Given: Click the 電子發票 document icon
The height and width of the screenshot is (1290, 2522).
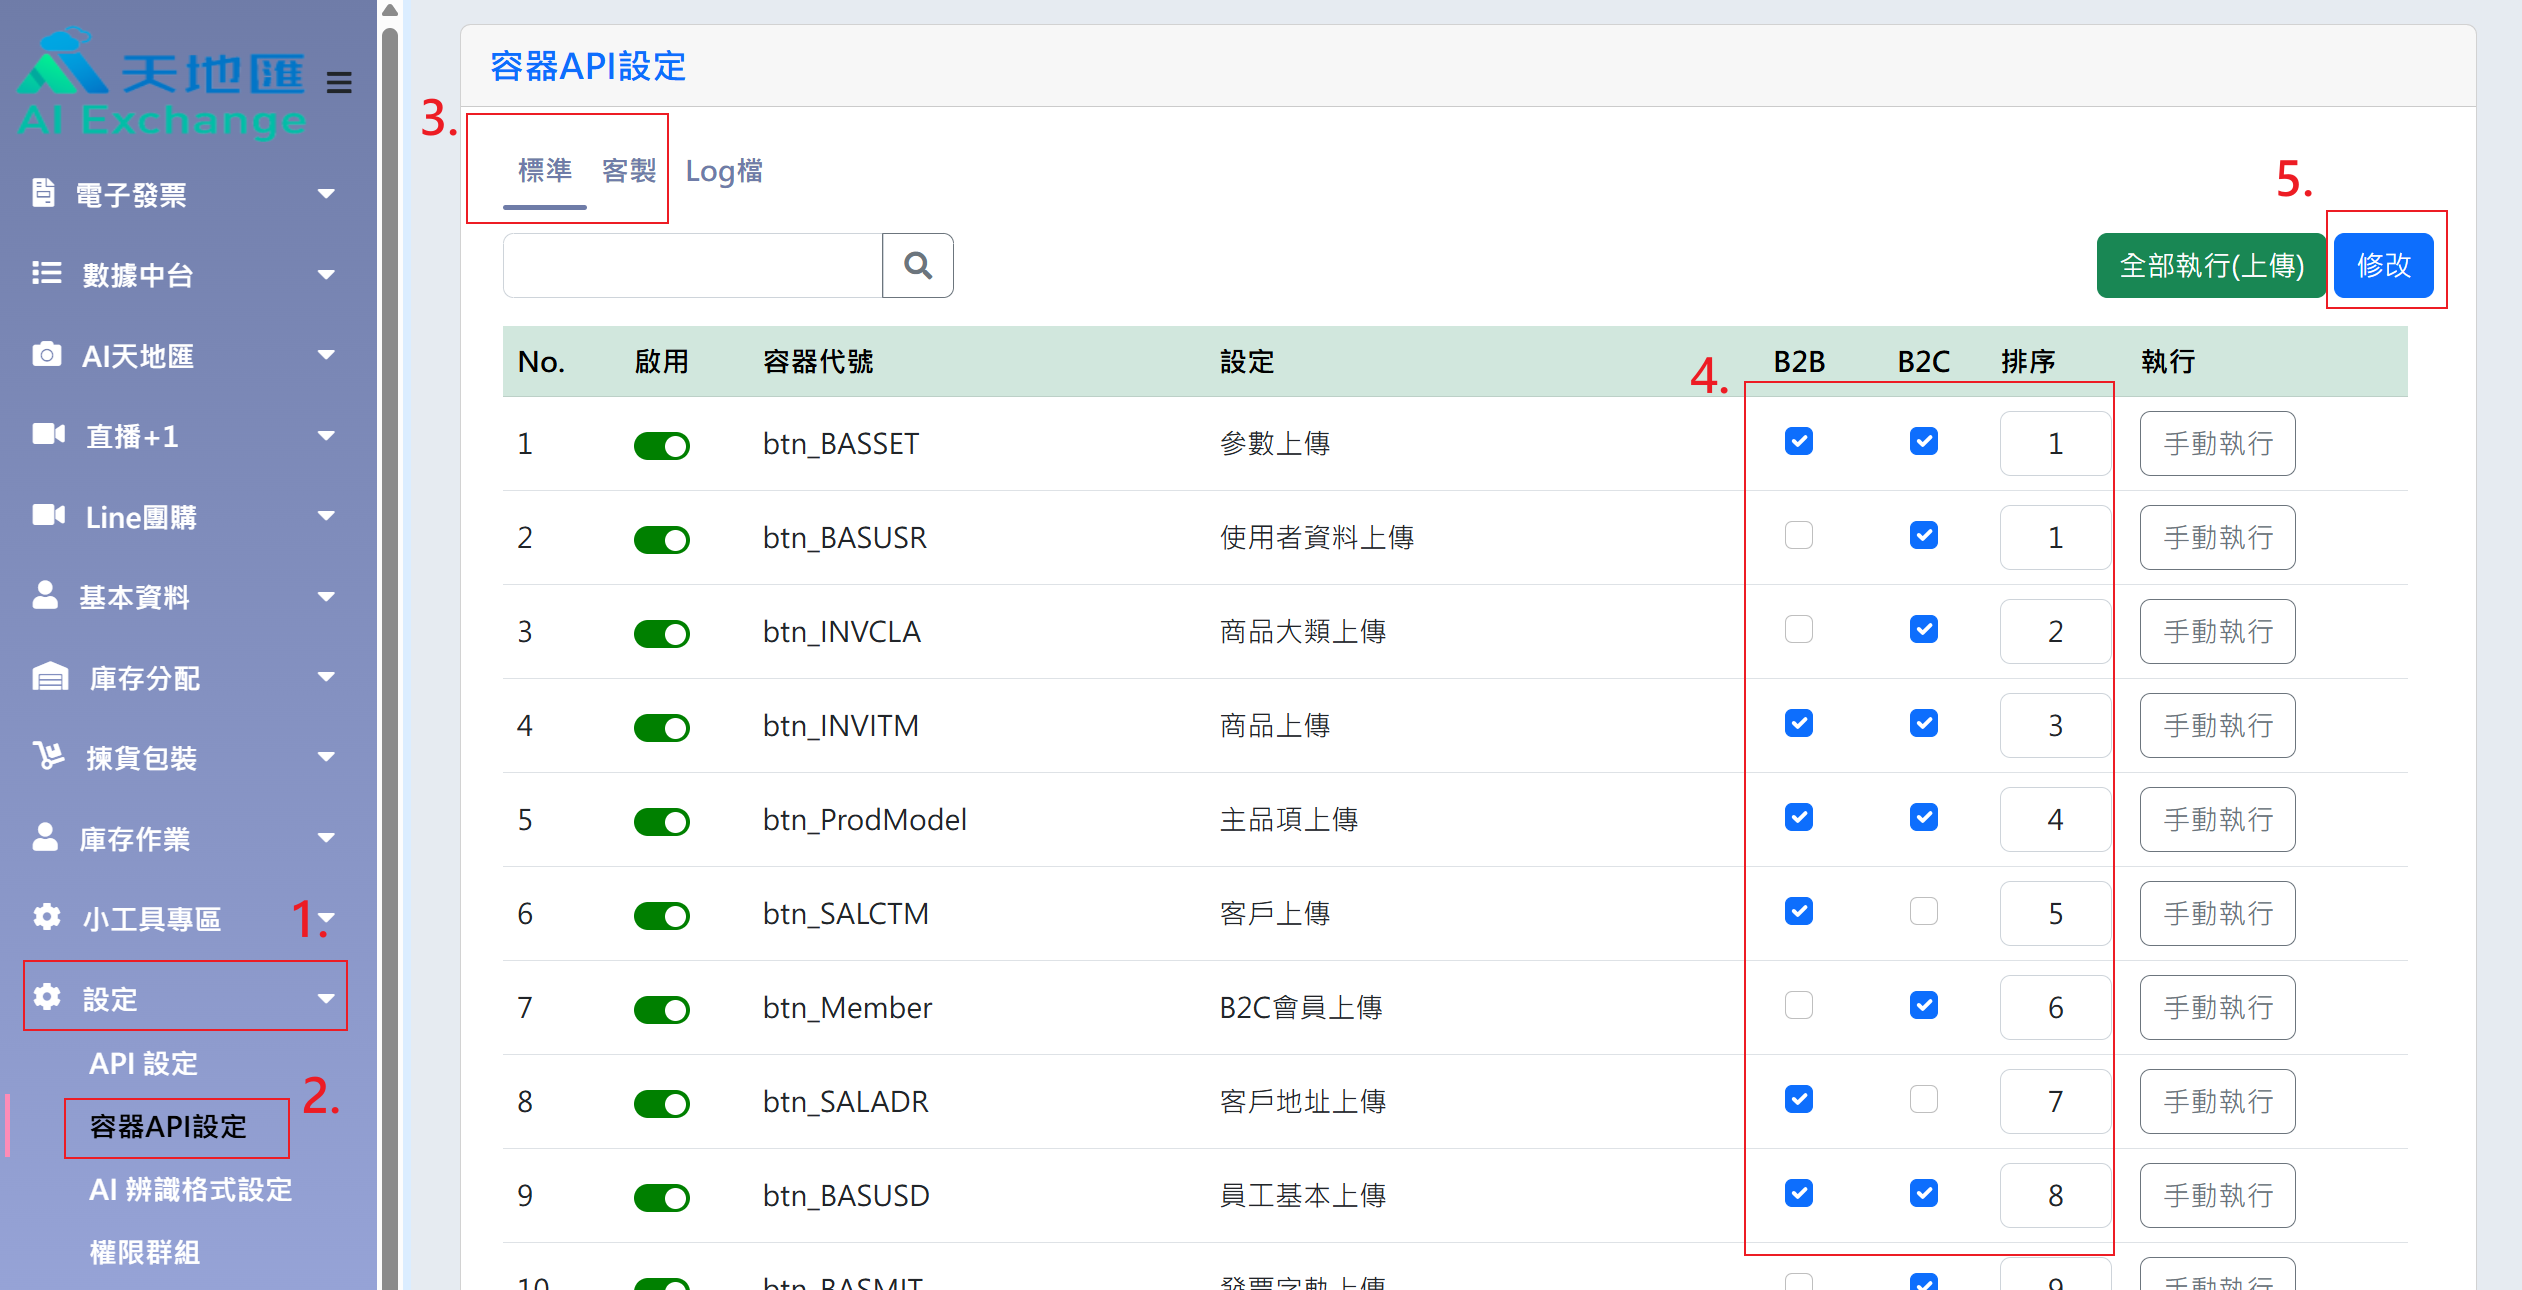Looking at the screenshot, I should [43, 193].
